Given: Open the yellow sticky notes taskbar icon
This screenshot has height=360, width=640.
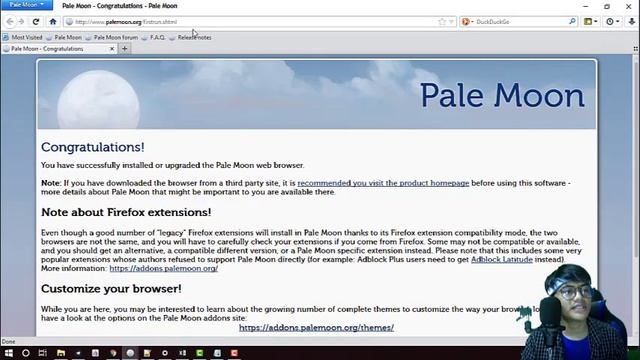Looking at the screenshot, I should coord(147,353).
